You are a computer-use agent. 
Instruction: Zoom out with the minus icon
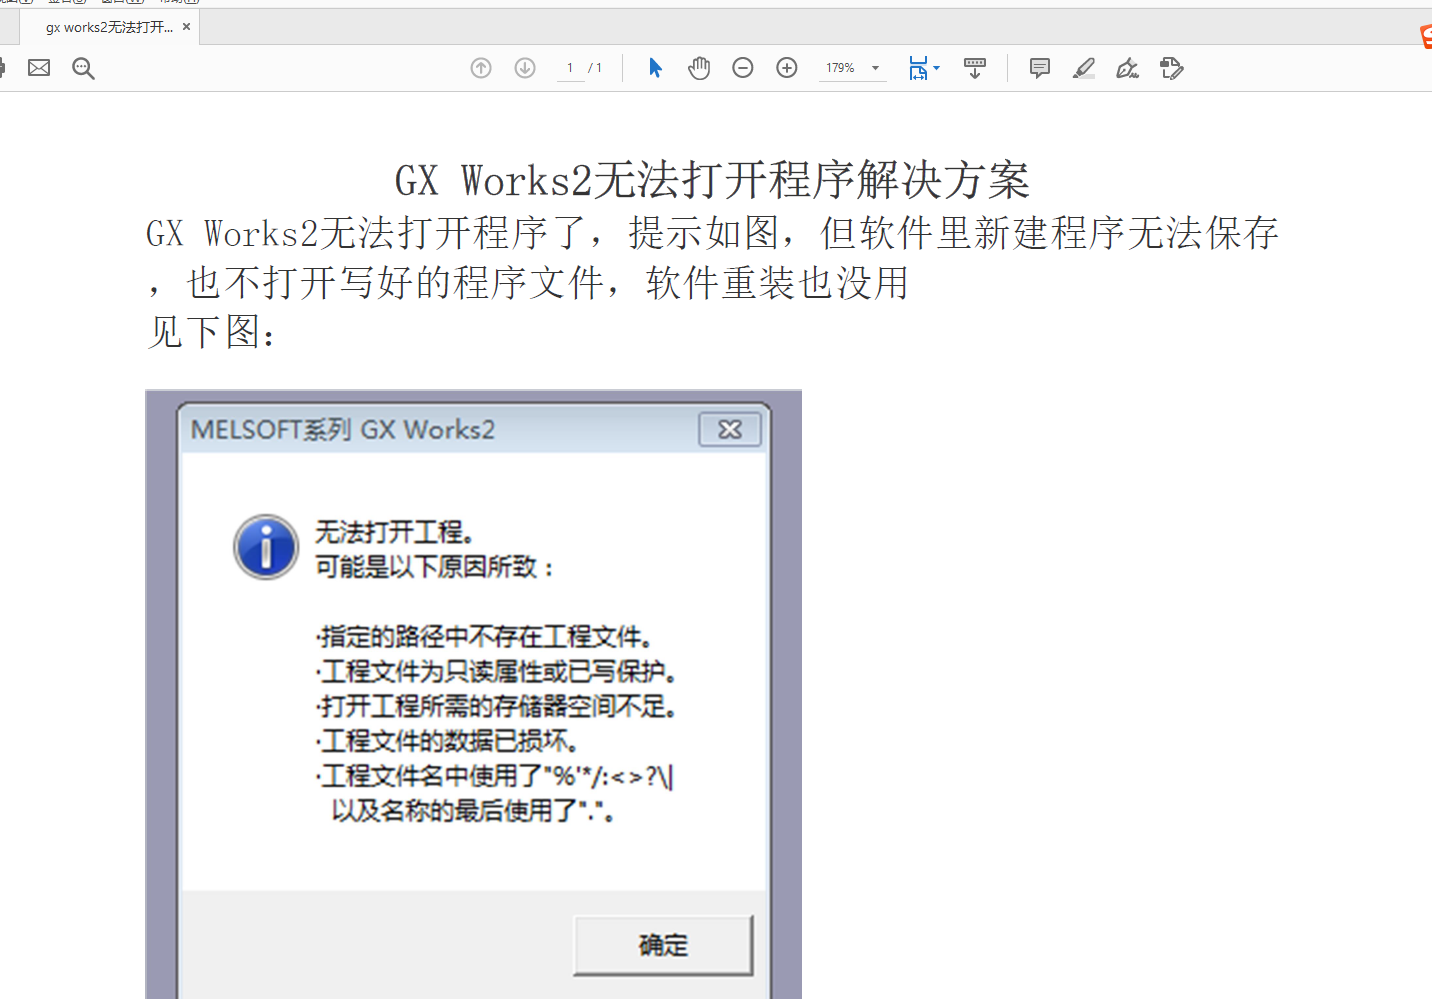click(743, 68)
